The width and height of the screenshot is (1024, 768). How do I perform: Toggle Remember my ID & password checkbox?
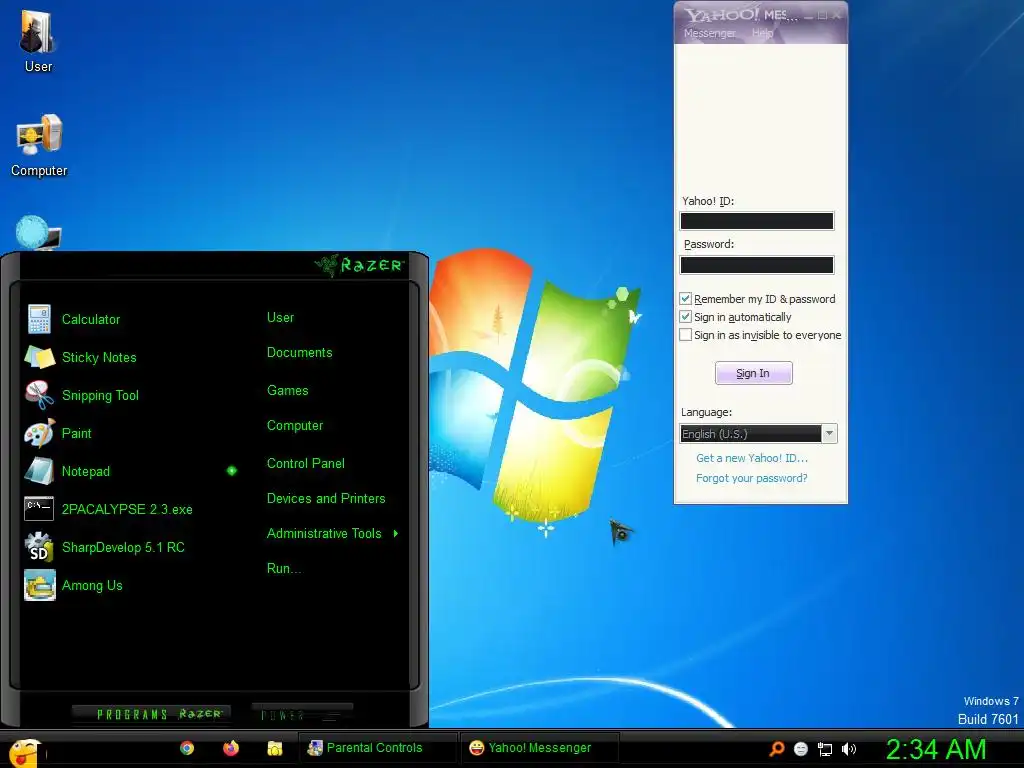coord(686,299)
